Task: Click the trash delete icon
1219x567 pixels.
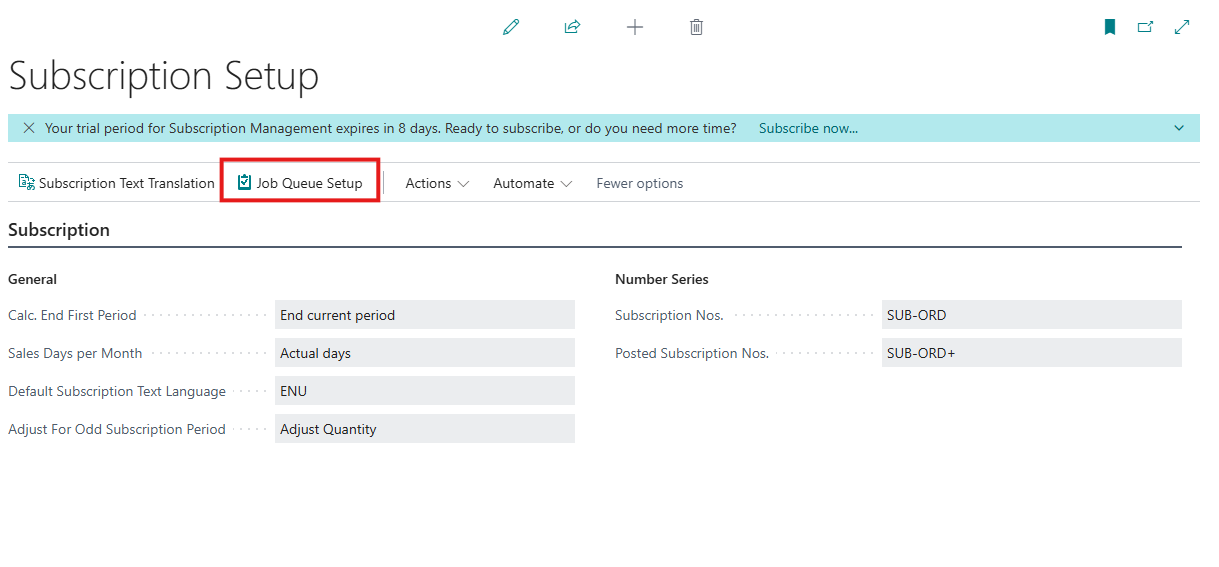Action: (x=696, y=28)
